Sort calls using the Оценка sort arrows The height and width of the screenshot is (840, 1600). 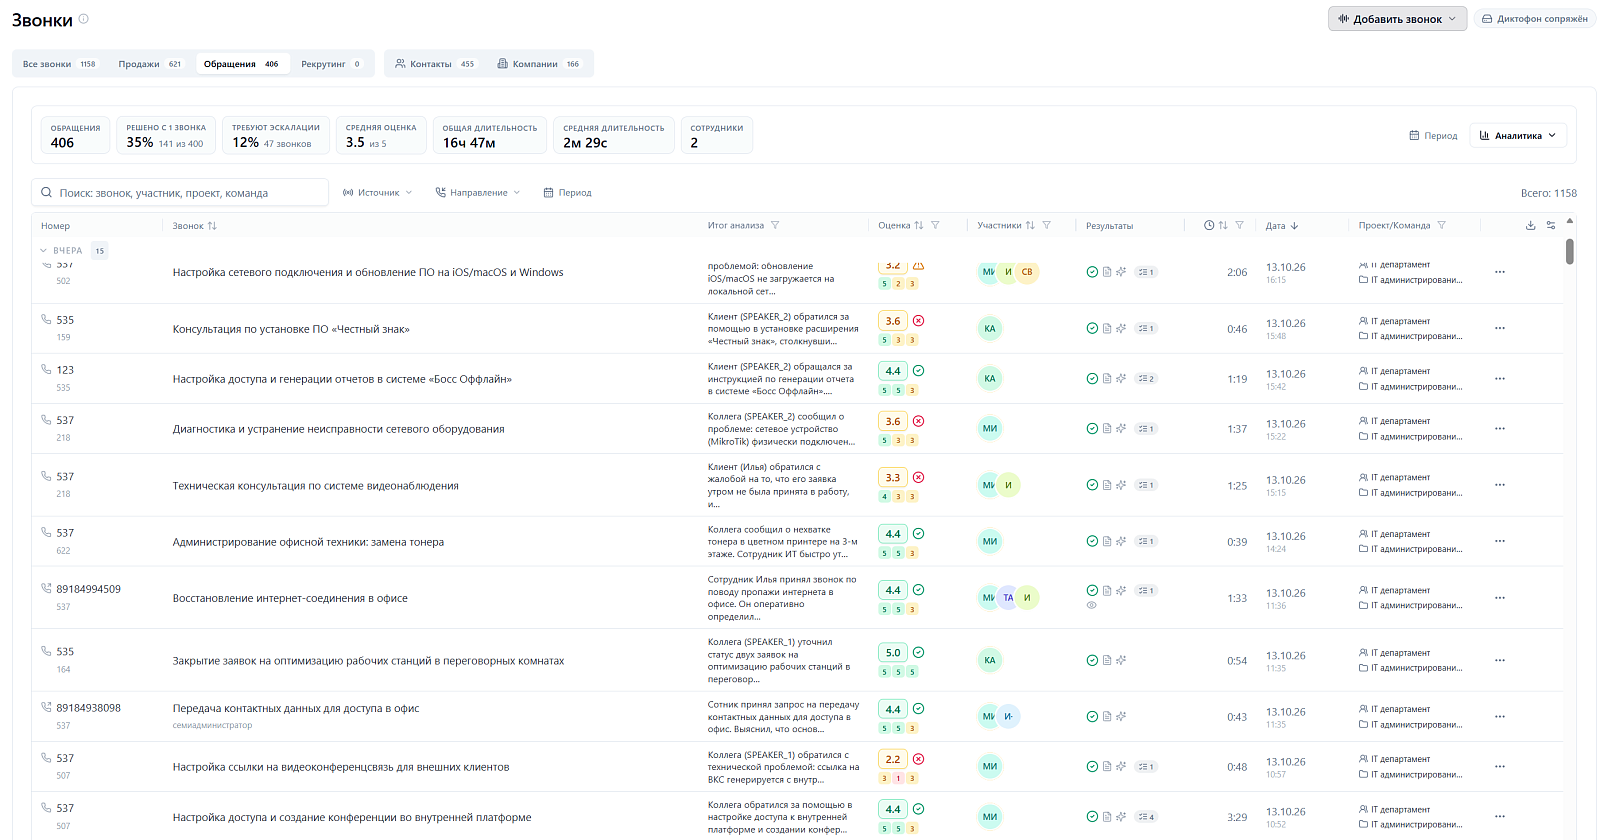[919, 226]
